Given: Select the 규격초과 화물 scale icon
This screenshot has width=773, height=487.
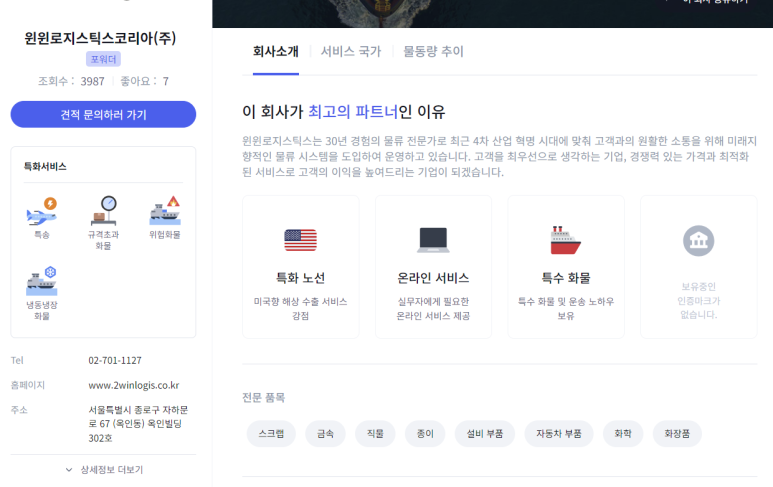Looking at the screenshot, I should [x=104, y=210].
